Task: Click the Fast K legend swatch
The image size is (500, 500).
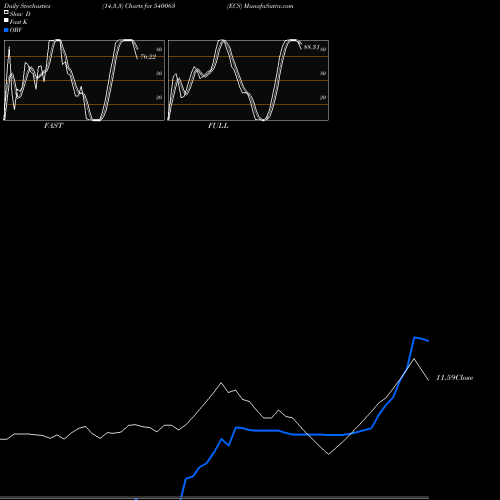Action: (6, 20)
